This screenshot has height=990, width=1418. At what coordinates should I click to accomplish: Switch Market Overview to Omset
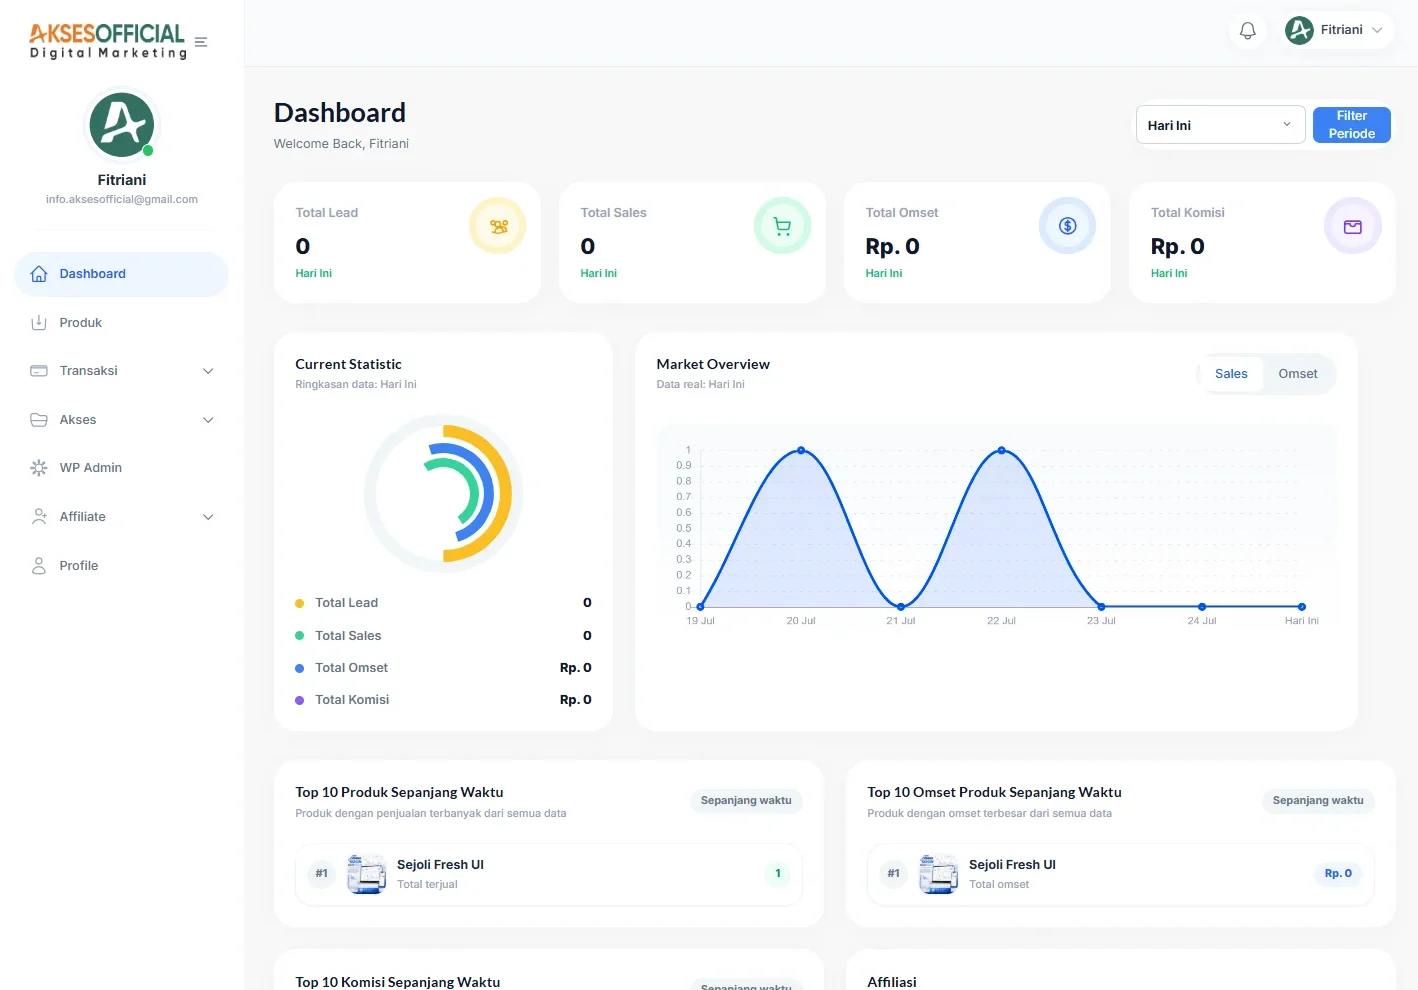[x=1298, y=374]
